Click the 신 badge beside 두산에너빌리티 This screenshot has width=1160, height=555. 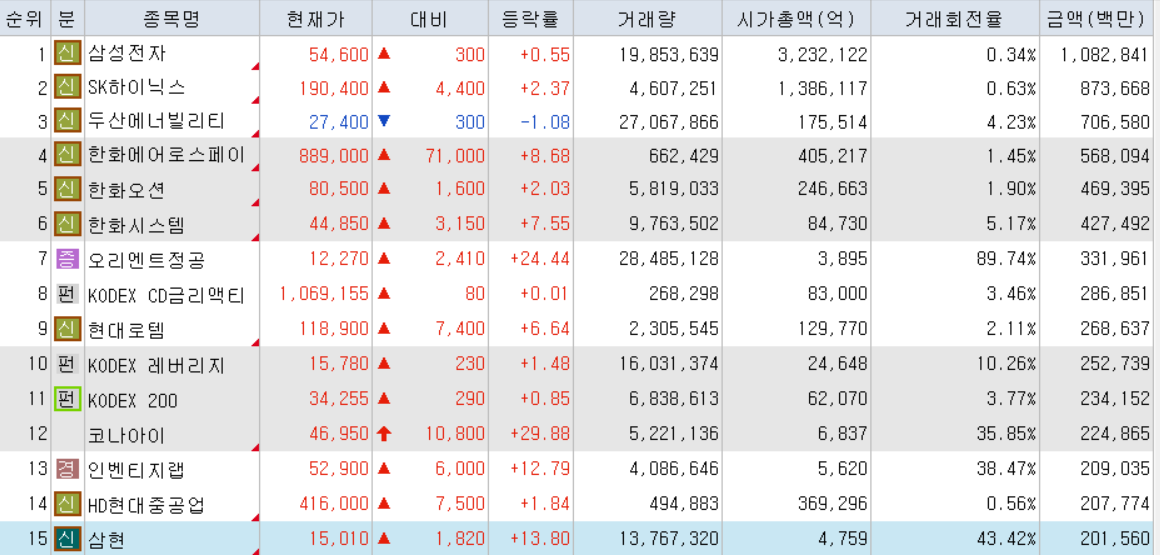click(67, 121)
